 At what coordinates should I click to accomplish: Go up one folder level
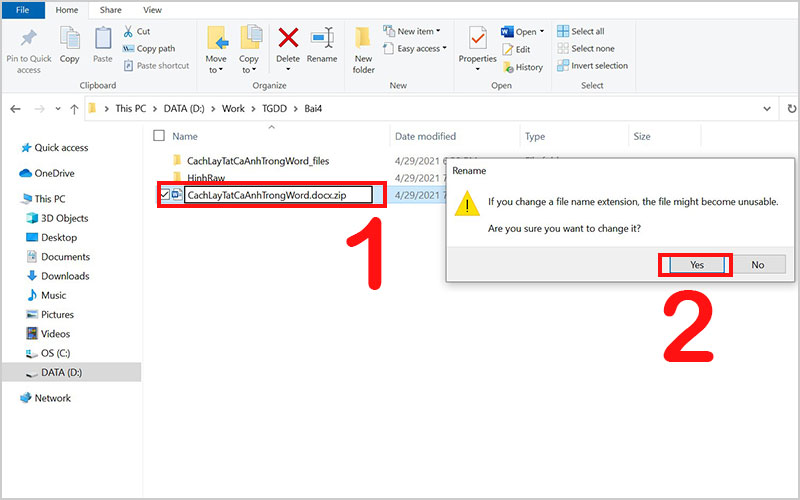point(74,109)
